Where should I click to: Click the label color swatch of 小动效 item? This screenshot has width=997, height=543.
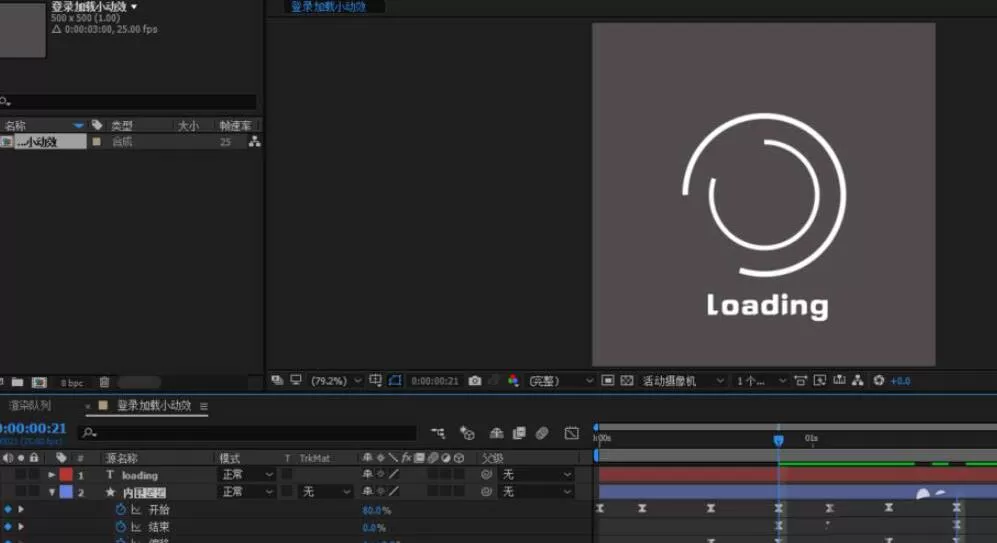tap(97, 142)
